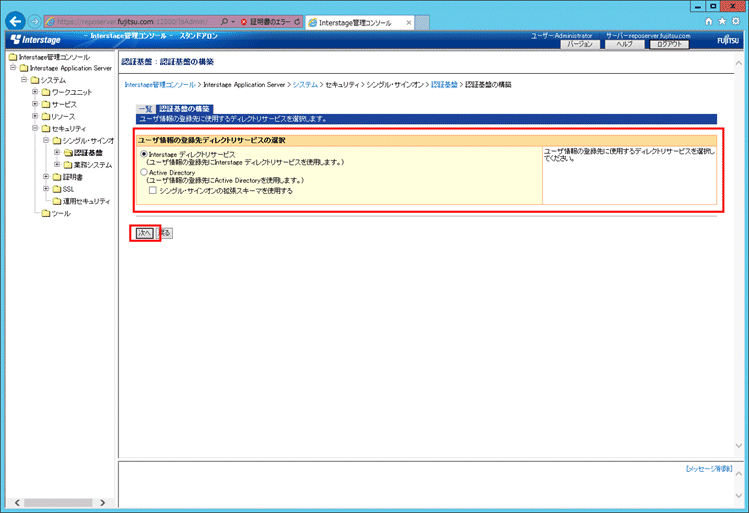Switch to the 一覧 tab

145,109
